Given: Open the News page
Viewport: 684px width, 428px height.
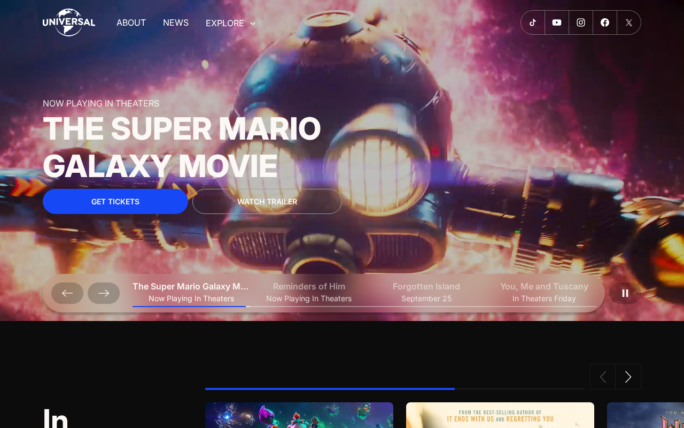Looking at the screenshot, I should pyautogui.click(x=176, y=23).
